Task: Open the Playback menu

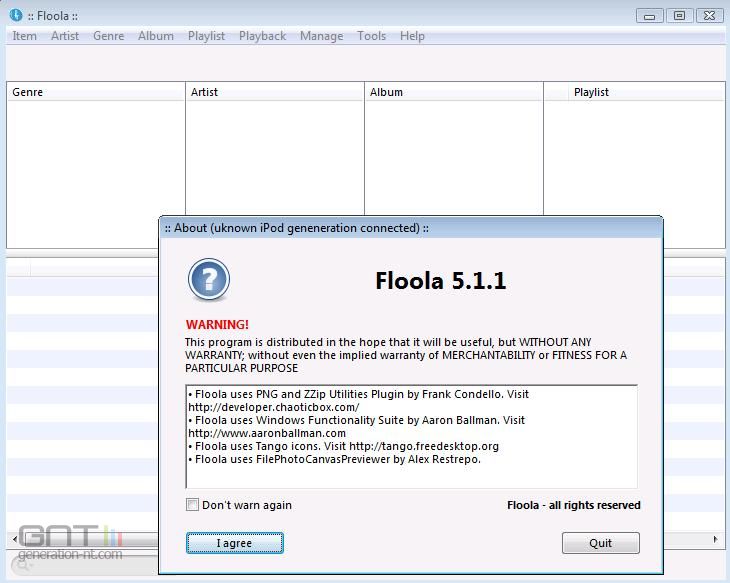Action: [x=262, y=36]
